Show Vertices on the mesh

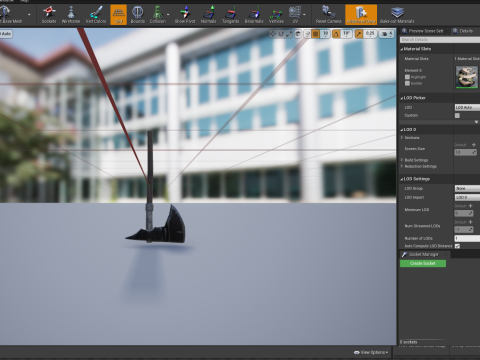pyautogui.click(x=276, y=15)
